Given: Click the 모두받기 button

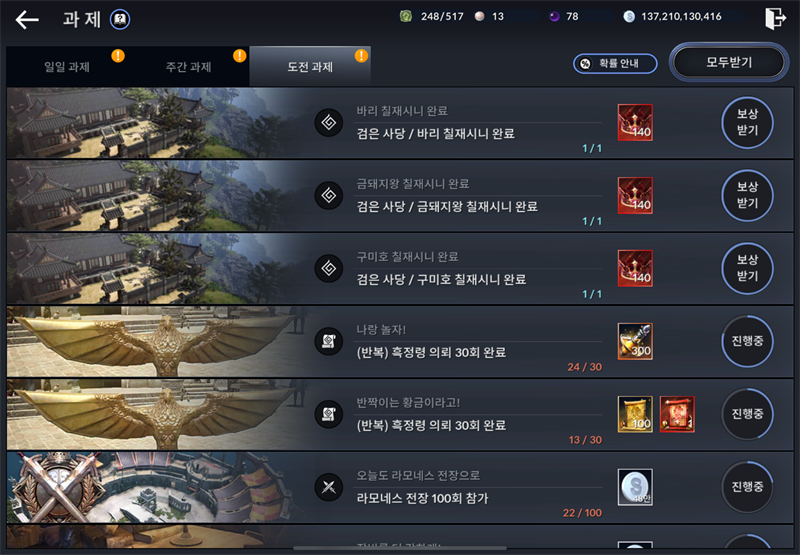Looking at the screenshot, I should [729, 62].
